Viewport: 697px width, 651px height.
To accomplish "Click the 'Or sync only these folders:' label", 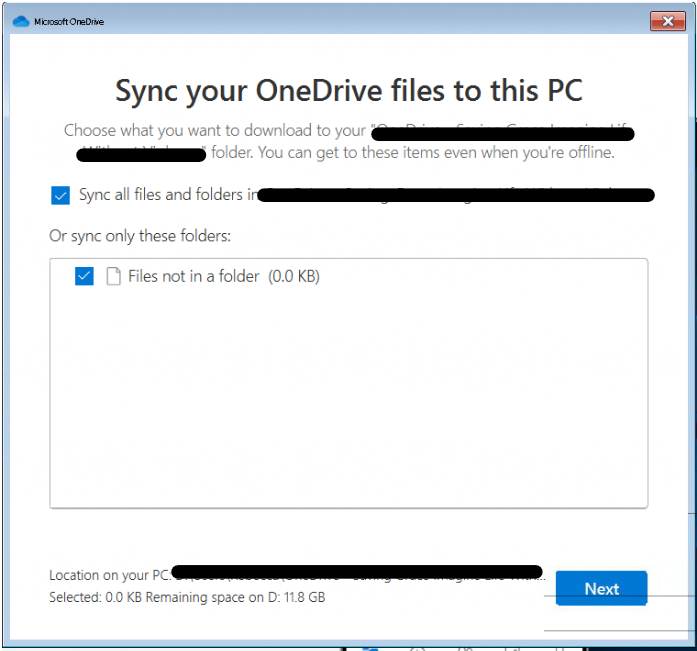I will pyautogui.click(x=140, y=236).
